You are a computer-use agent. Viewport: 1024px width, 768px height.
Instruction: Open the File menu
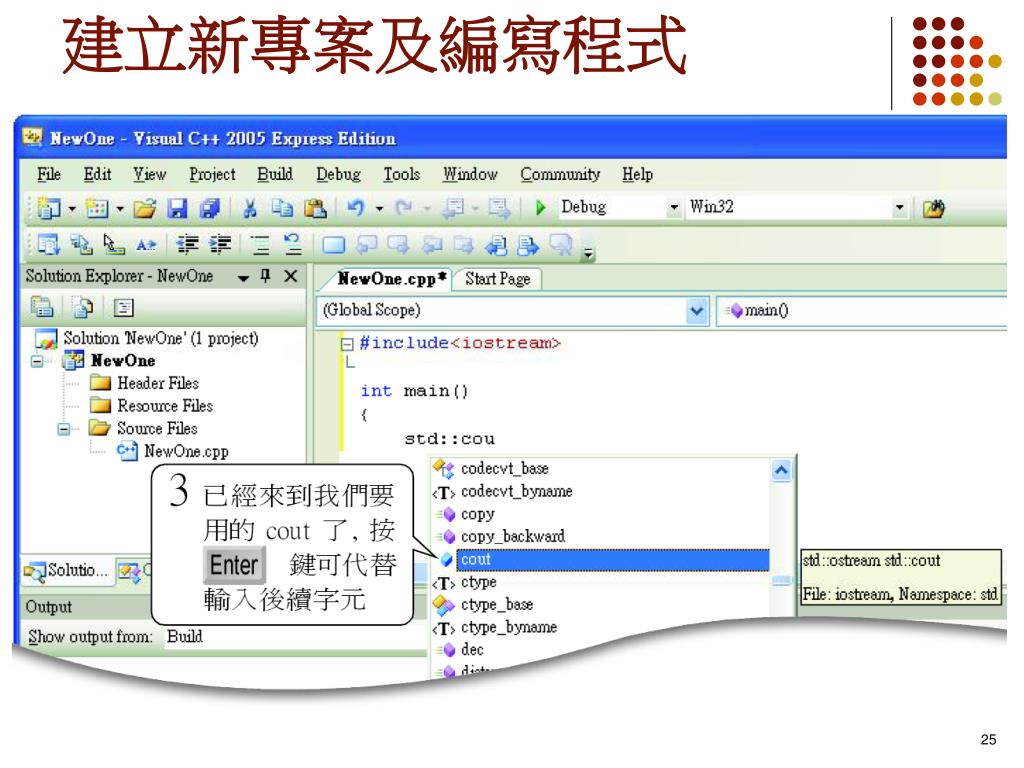49,174
